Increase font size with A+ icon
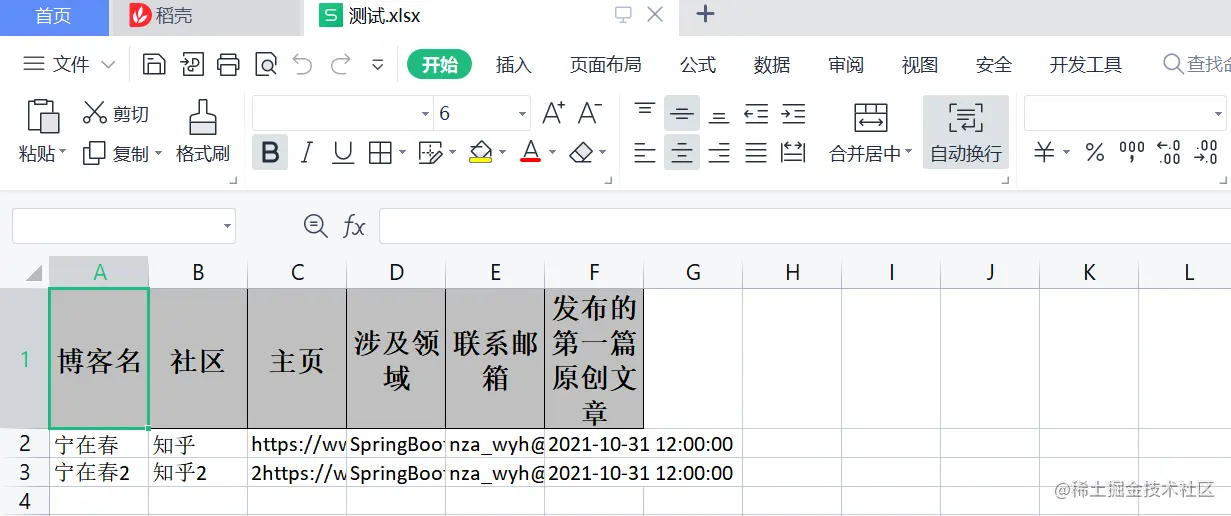The width and height of the screenshot is (1231, 516). (553, 113)
